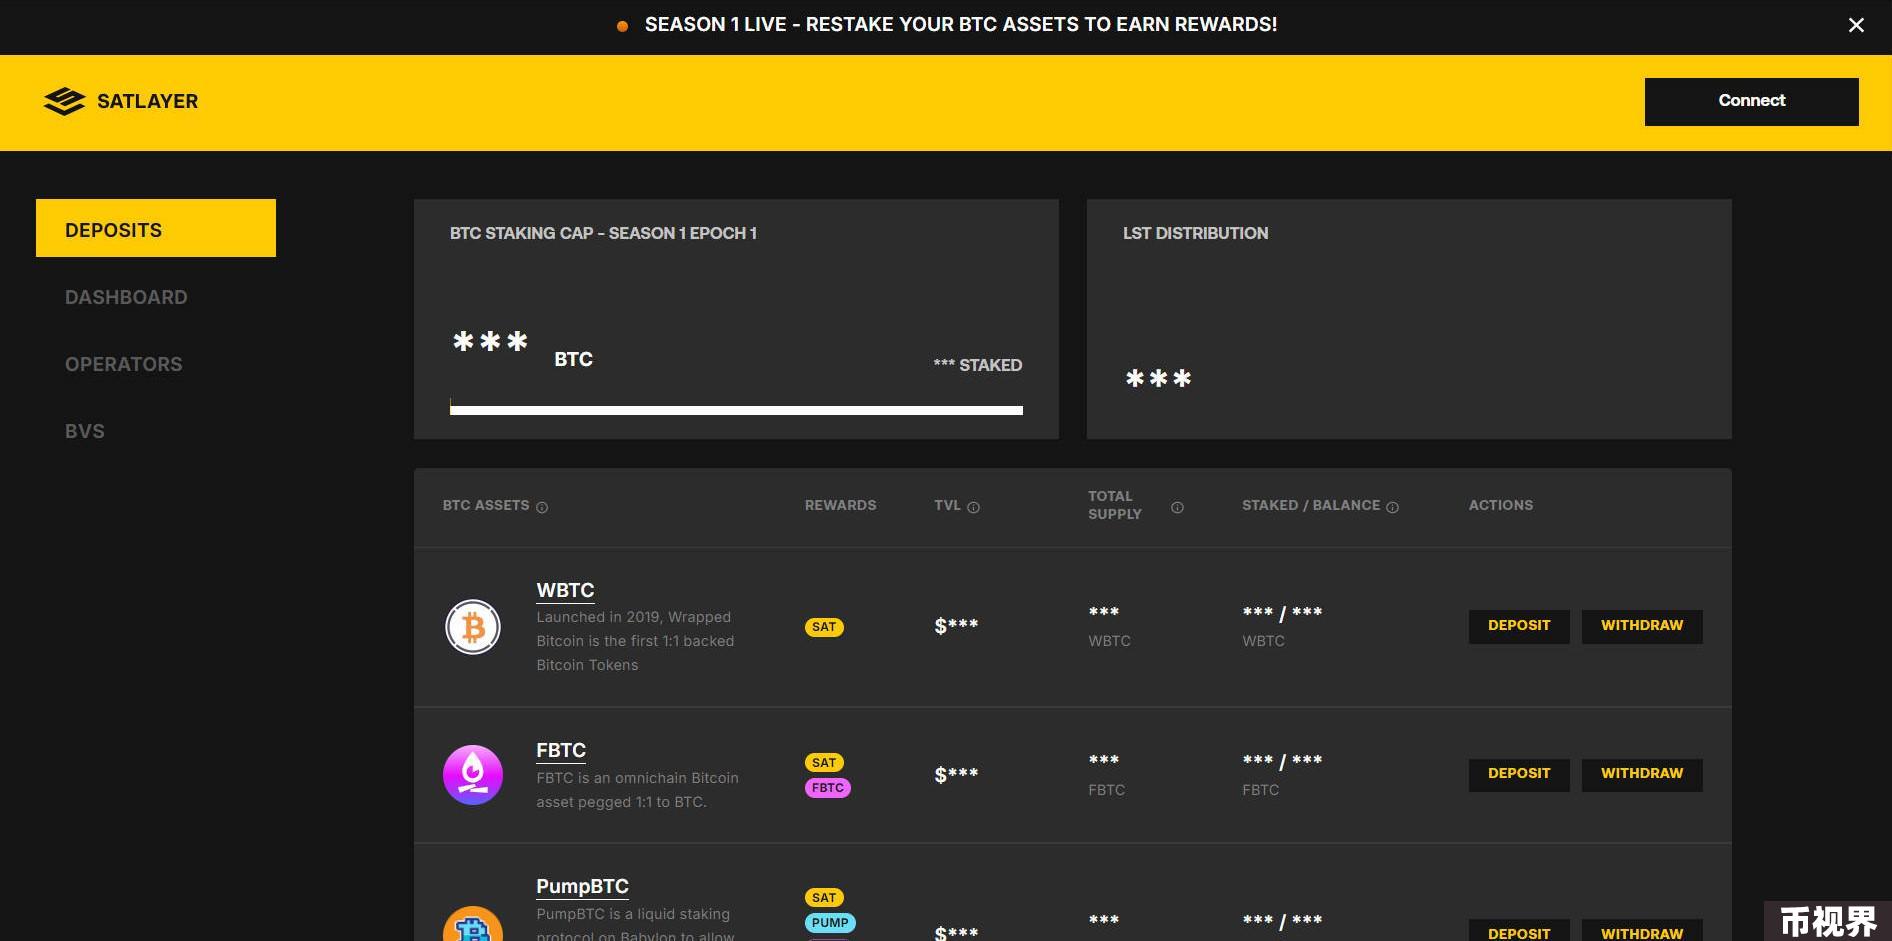Click the WBTC description text
This screenshot has height=941, width=1892.
click(635, 641)
